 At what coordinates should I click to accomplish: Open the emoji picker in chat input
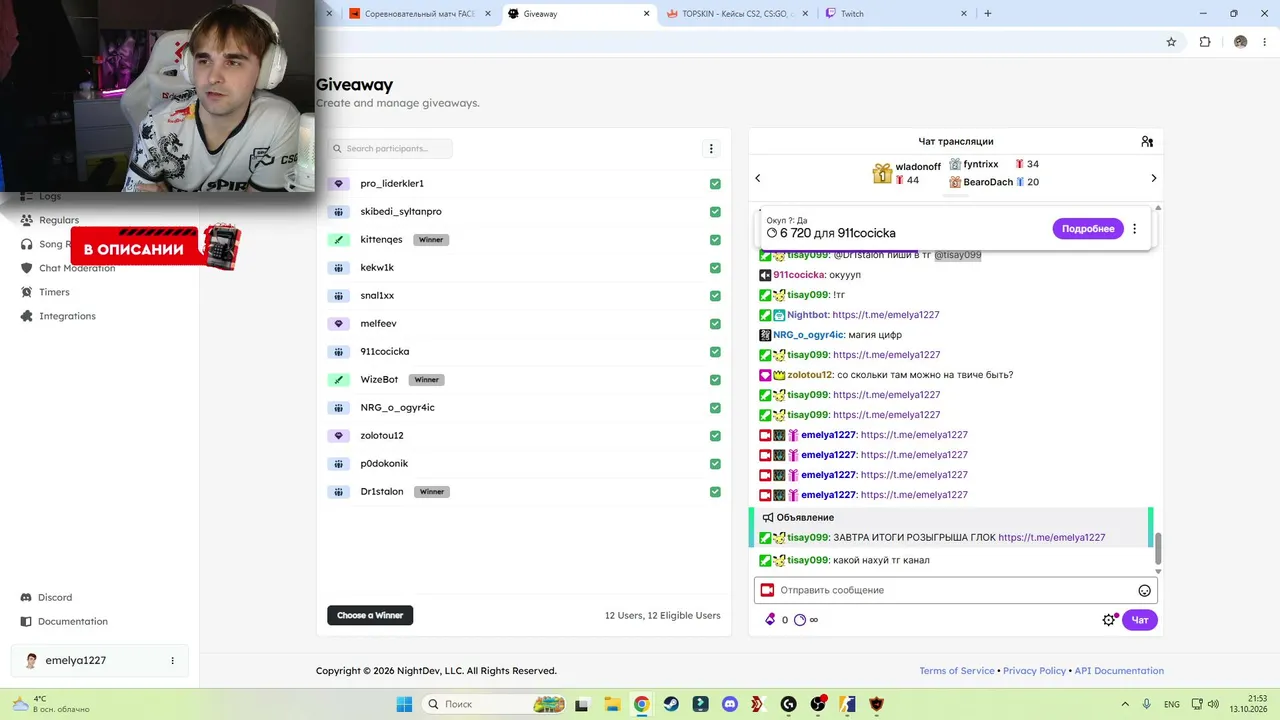tap(1144, 590)
